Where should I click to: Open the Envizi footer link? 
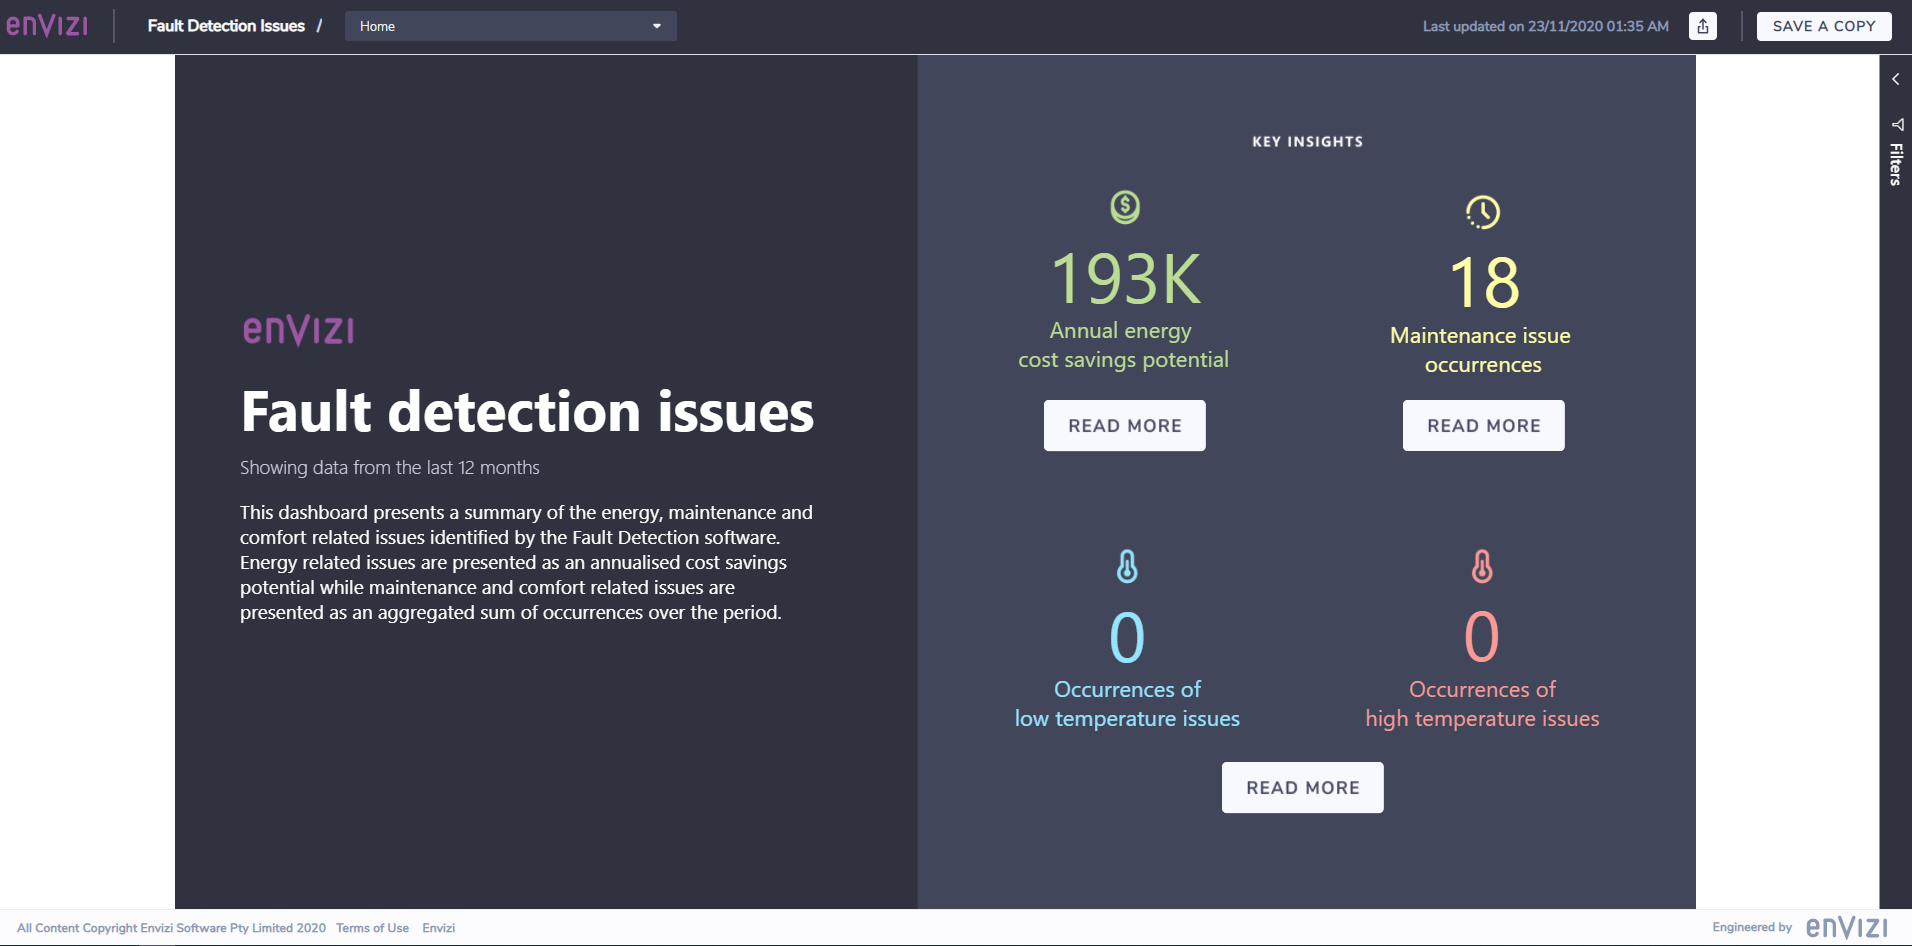438,928
